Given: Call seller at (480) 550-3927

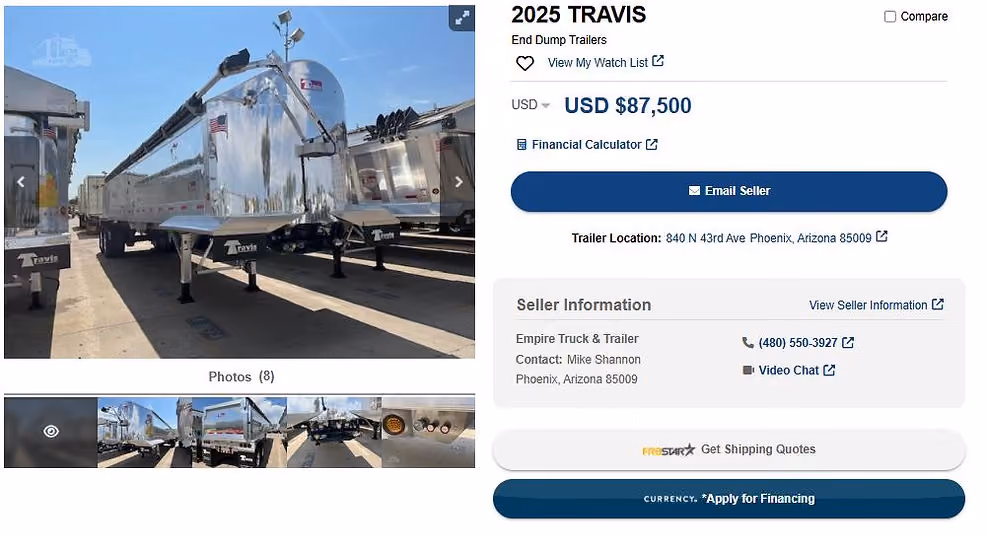Looking at the screenshot, I should [798, 342].
